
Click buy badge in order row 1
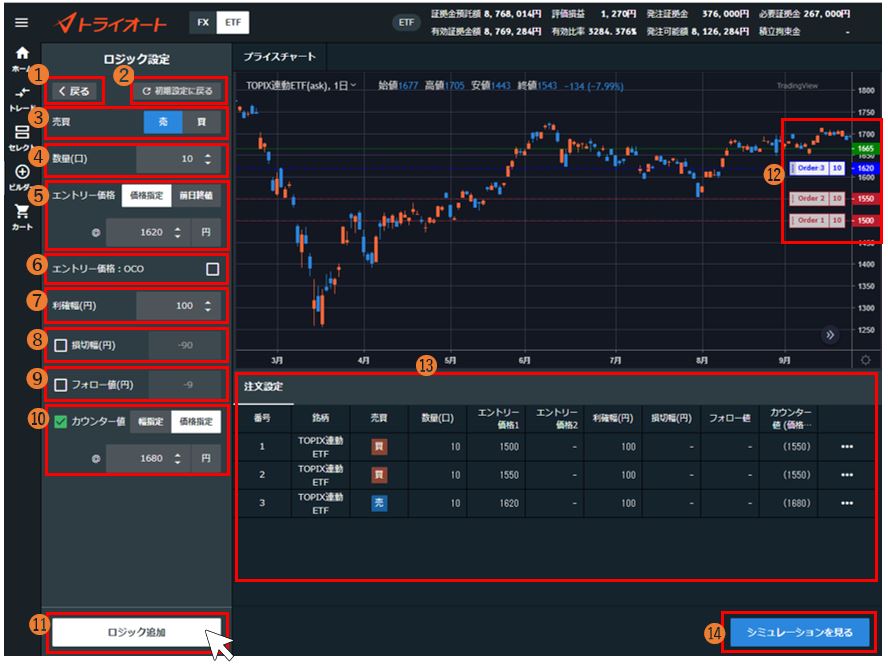379,447
